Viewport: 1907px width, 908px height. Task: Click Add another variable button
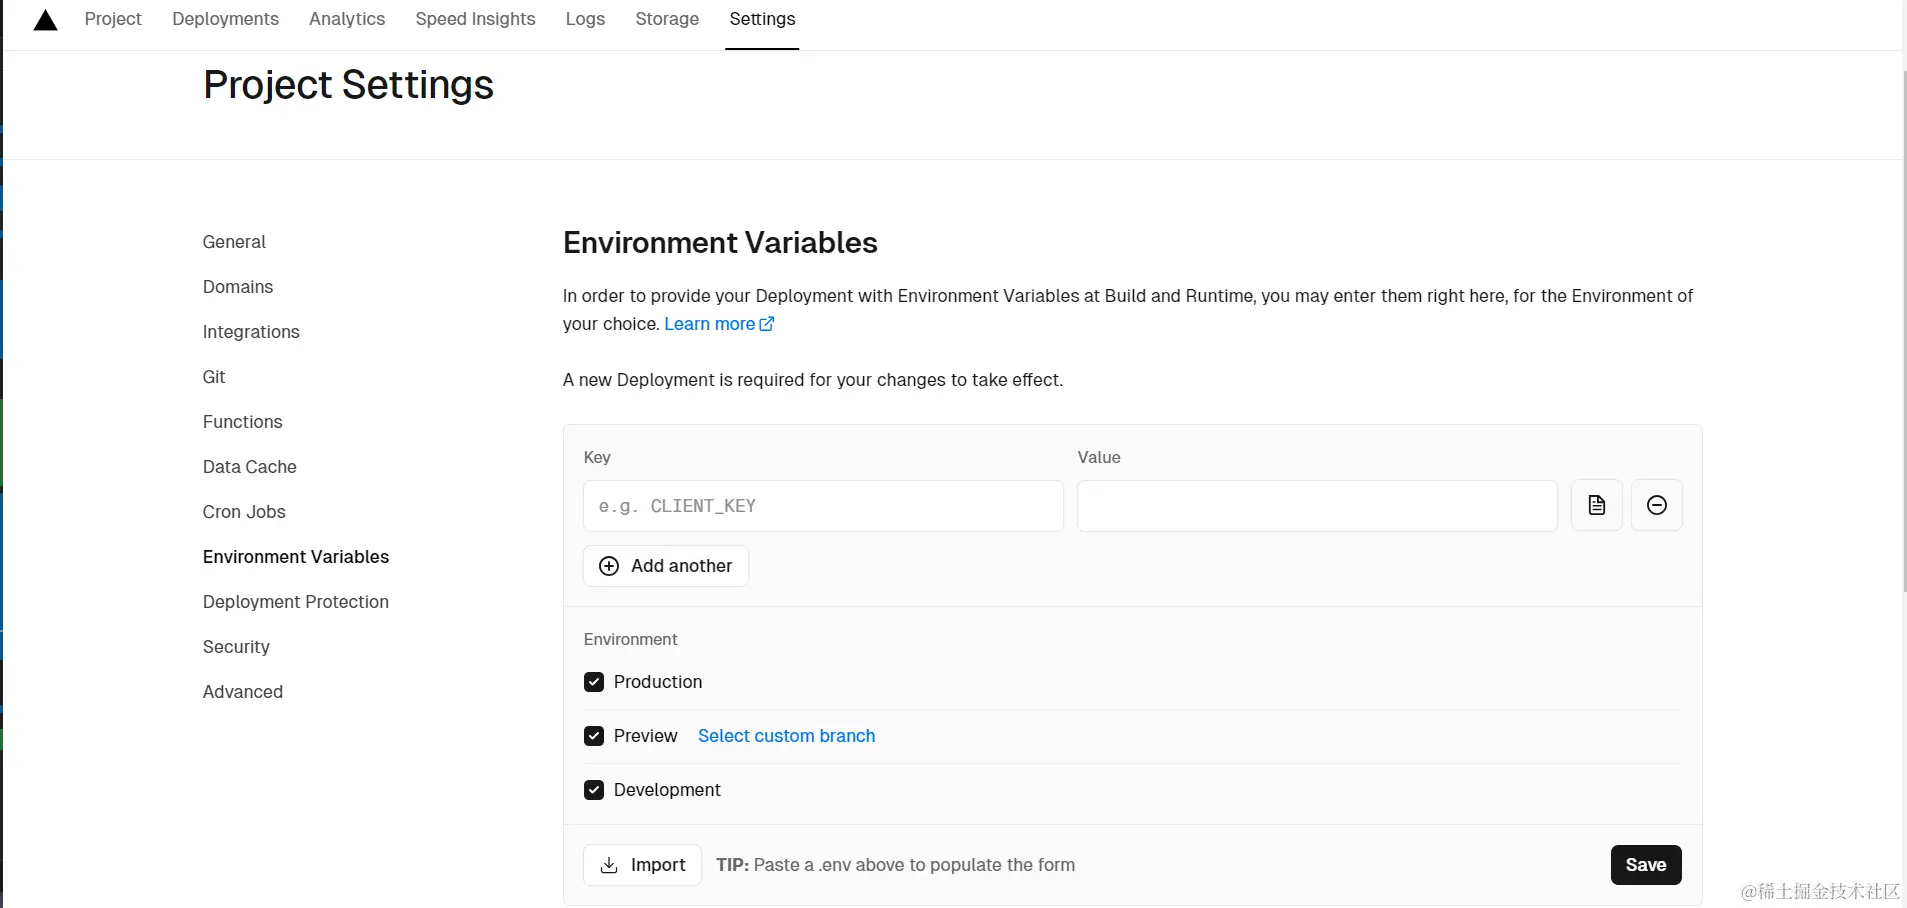pyautogui.click(x=666, y=566)
